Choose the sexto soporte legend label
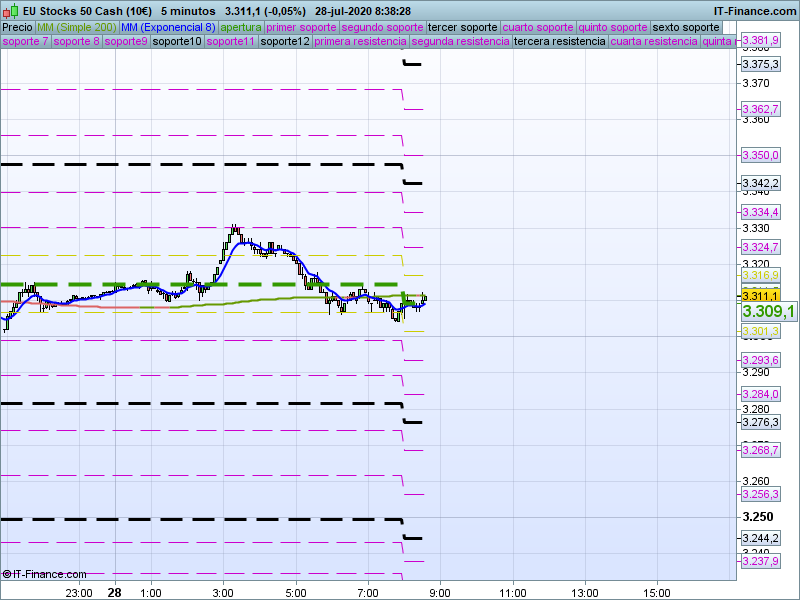Screen dimensions: 800x600 [685, 27]
